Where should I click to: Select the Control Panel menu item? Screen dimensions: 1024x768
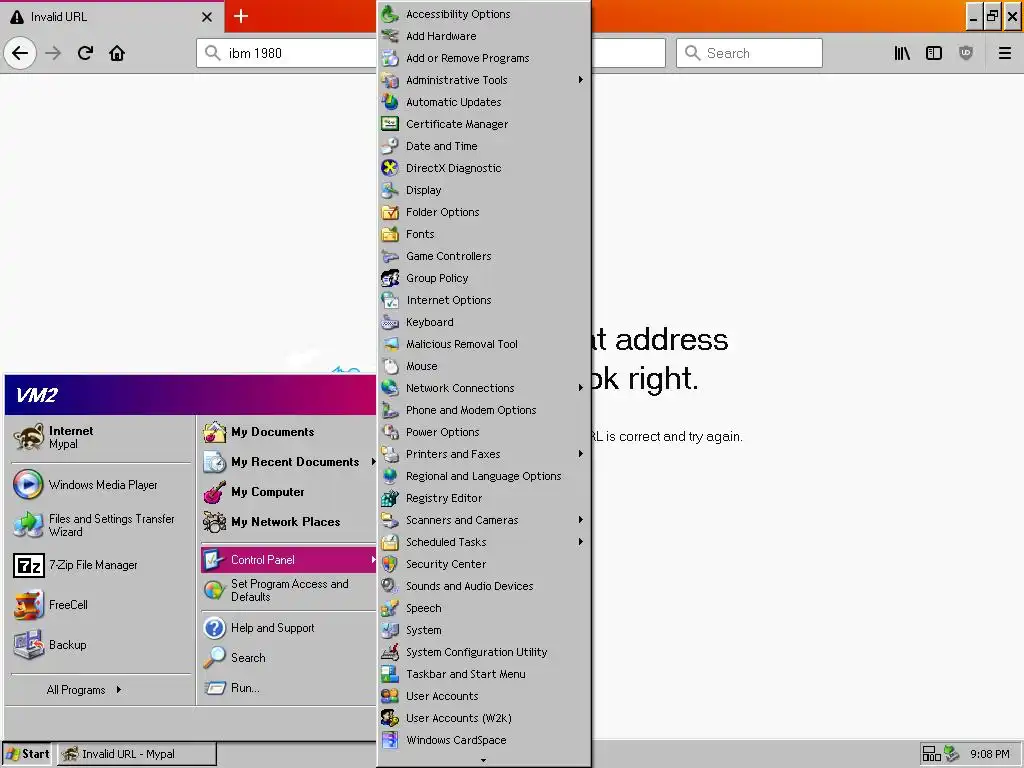click(288, 560)
